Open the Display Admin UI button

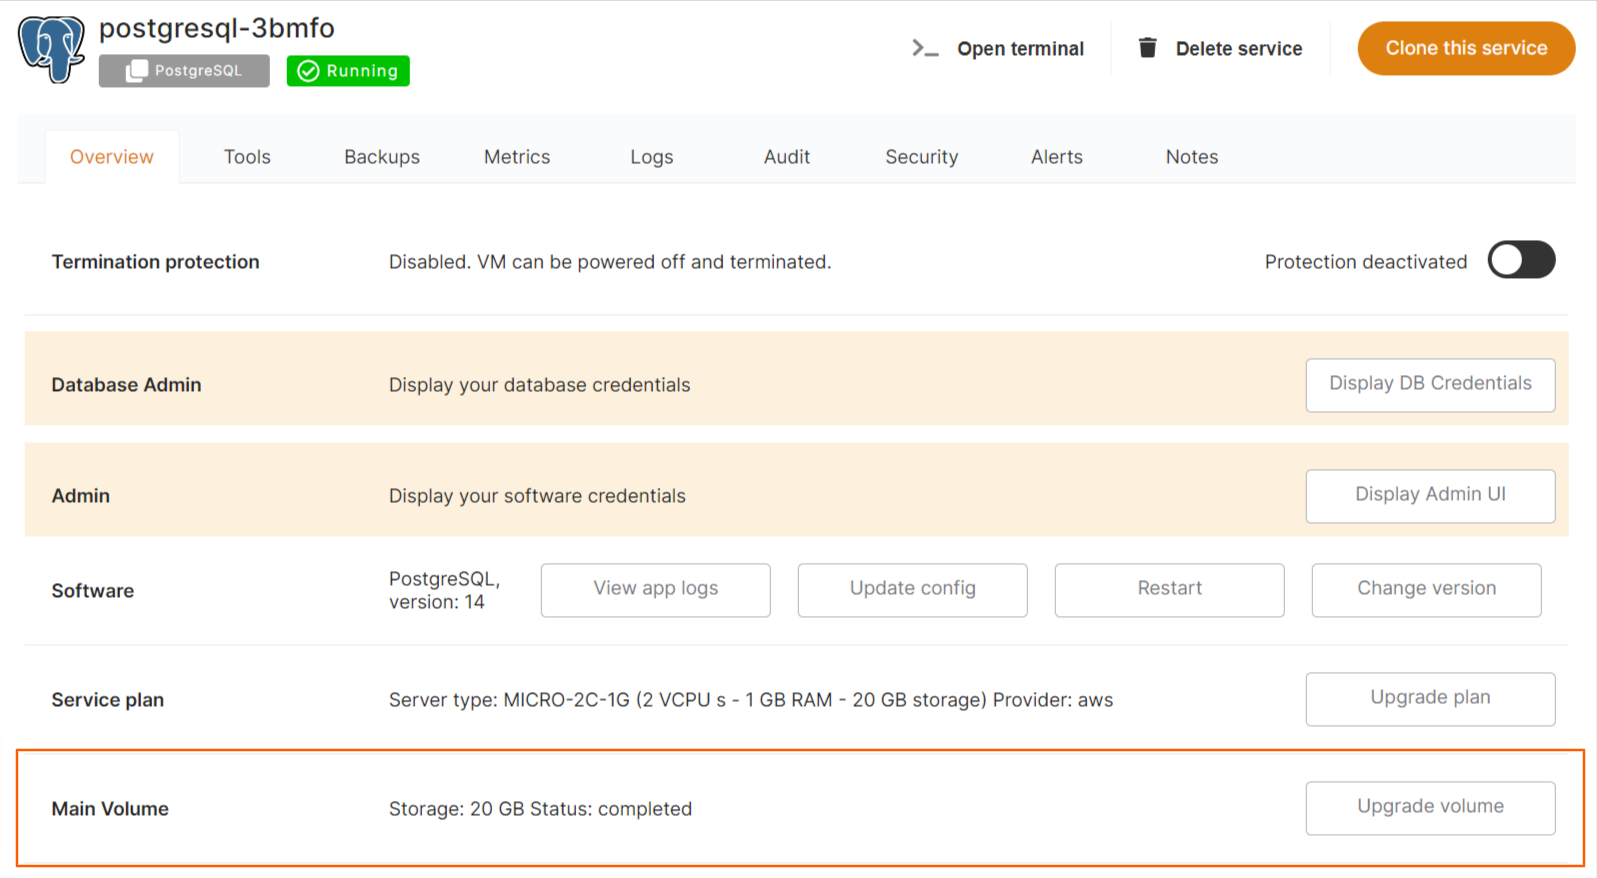[x=1429, y=495]
